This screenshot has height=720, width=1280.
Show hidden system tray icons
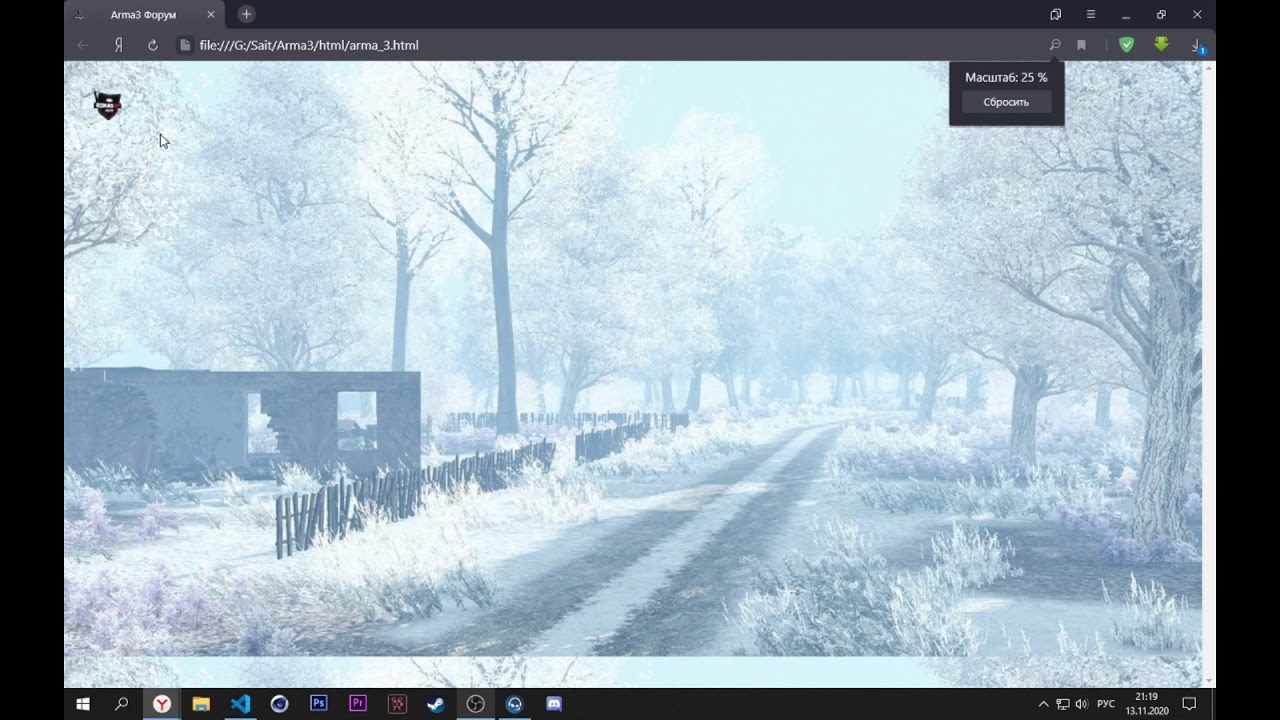(1044, 704)
